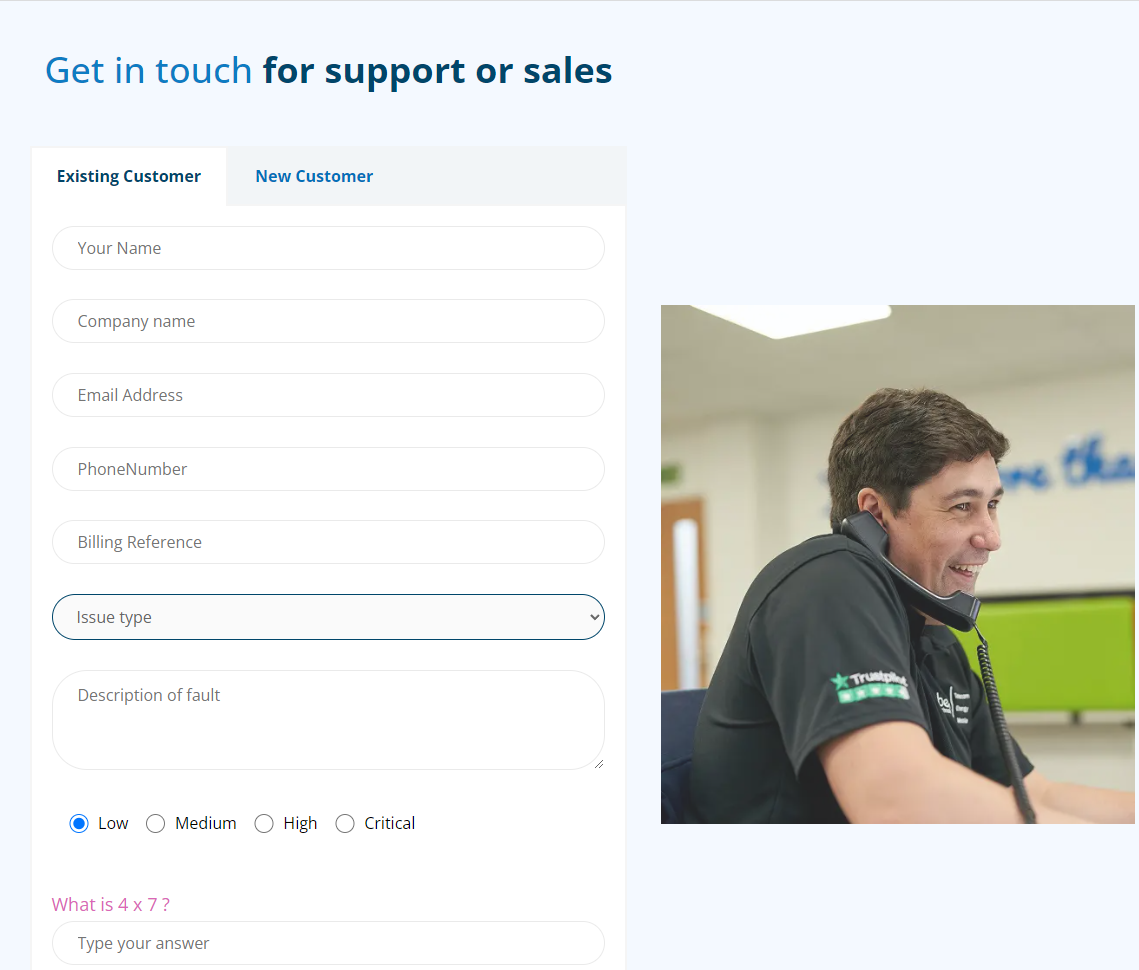Click the support agent photo
The image size is (1139, 970).
[x=898, y=565]
